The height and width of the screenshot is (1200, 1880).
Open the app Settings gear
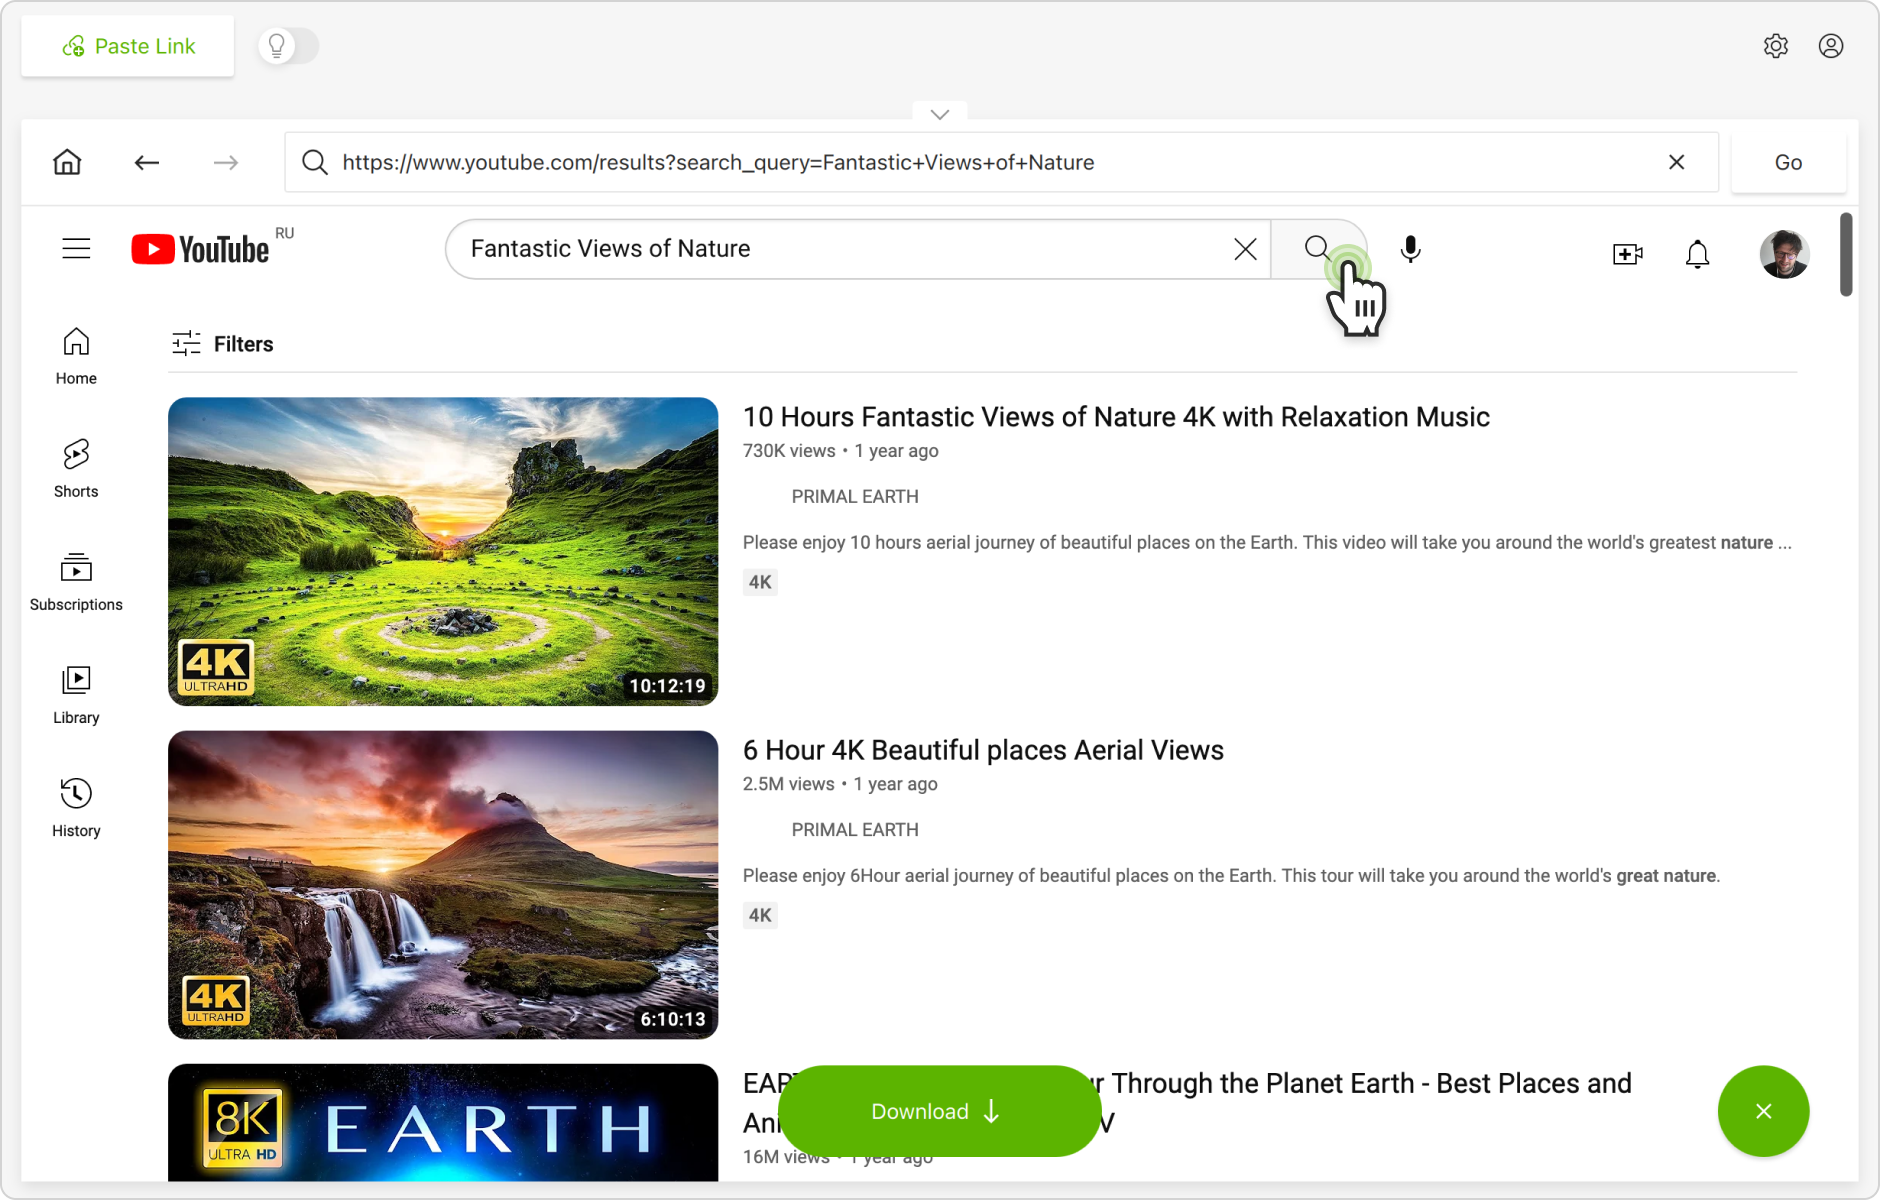[x=1777, y=46]
